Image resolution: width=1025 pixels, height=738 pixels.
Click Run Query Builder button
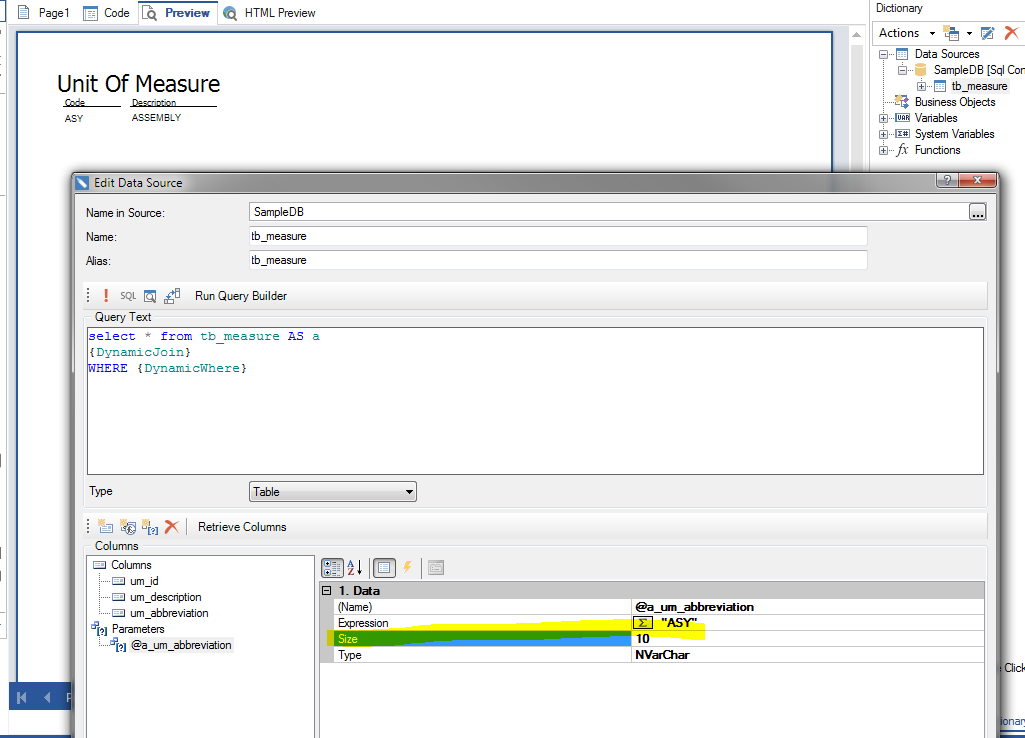(x=241, y=296)
